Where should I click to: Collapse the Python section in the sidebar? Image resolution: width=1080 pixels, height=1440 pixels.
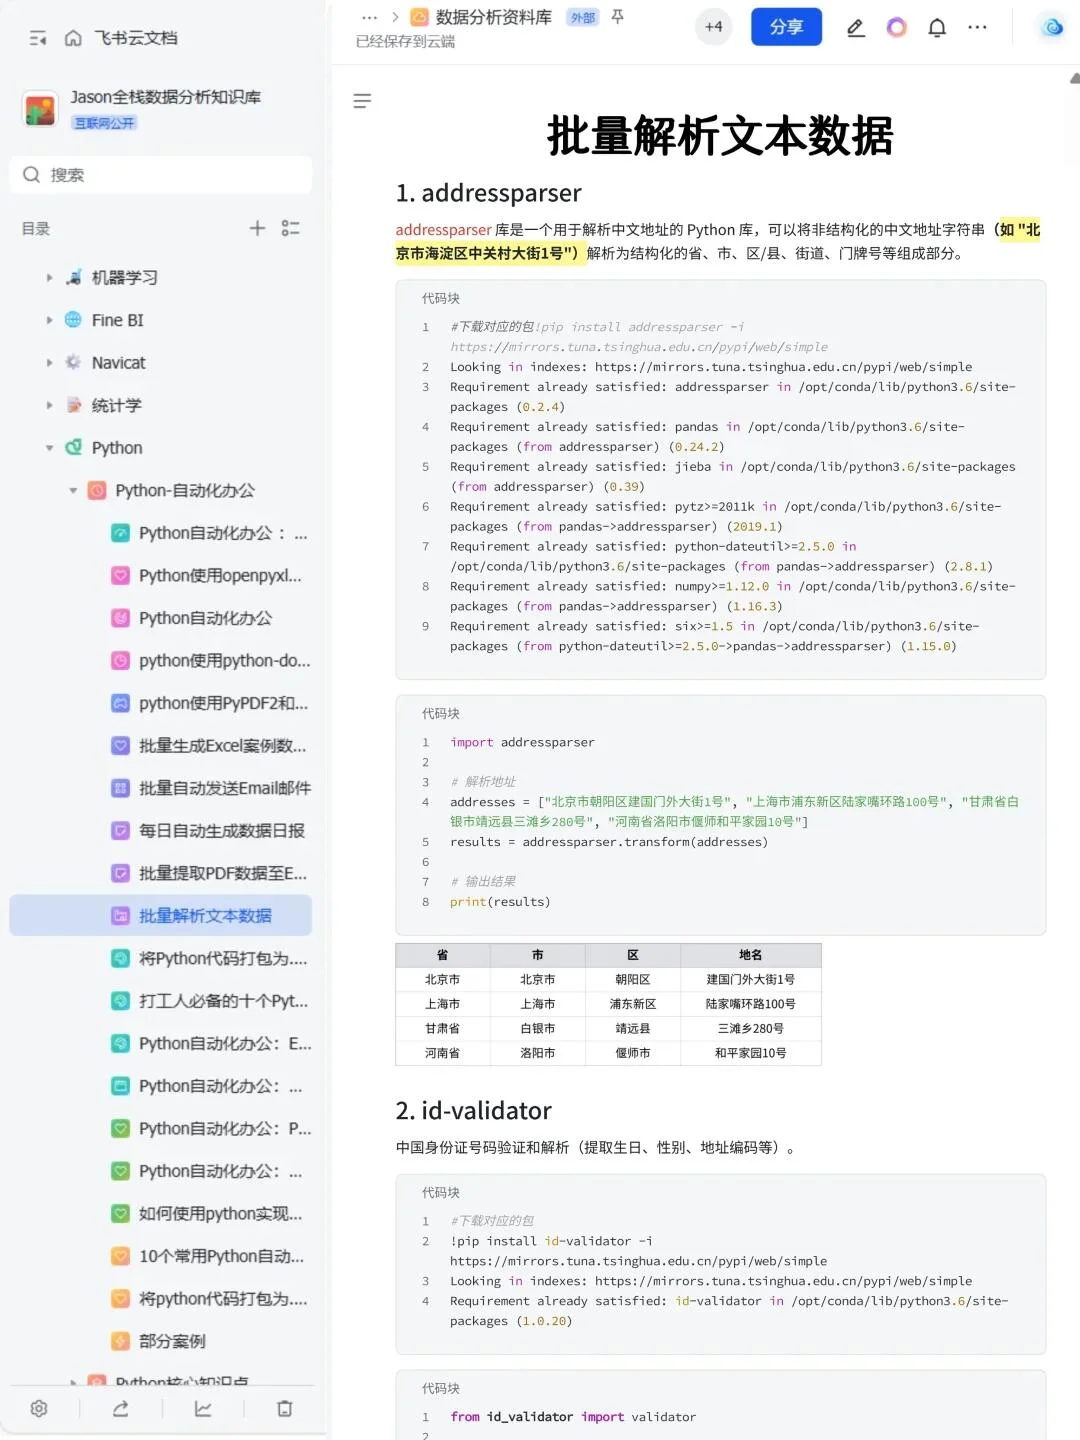click(x=49, y=448)
